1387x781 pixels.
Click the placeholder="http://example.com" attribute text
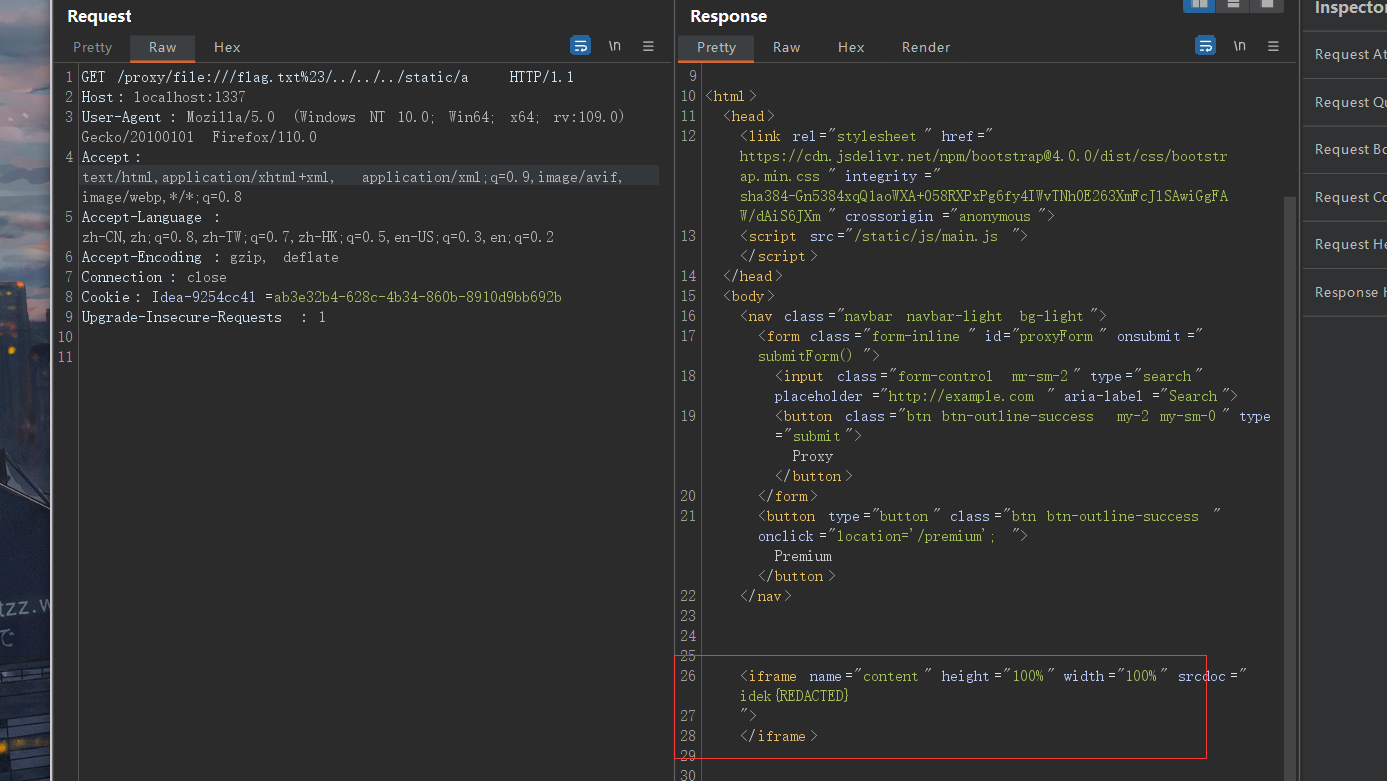[x=915, y=396]
